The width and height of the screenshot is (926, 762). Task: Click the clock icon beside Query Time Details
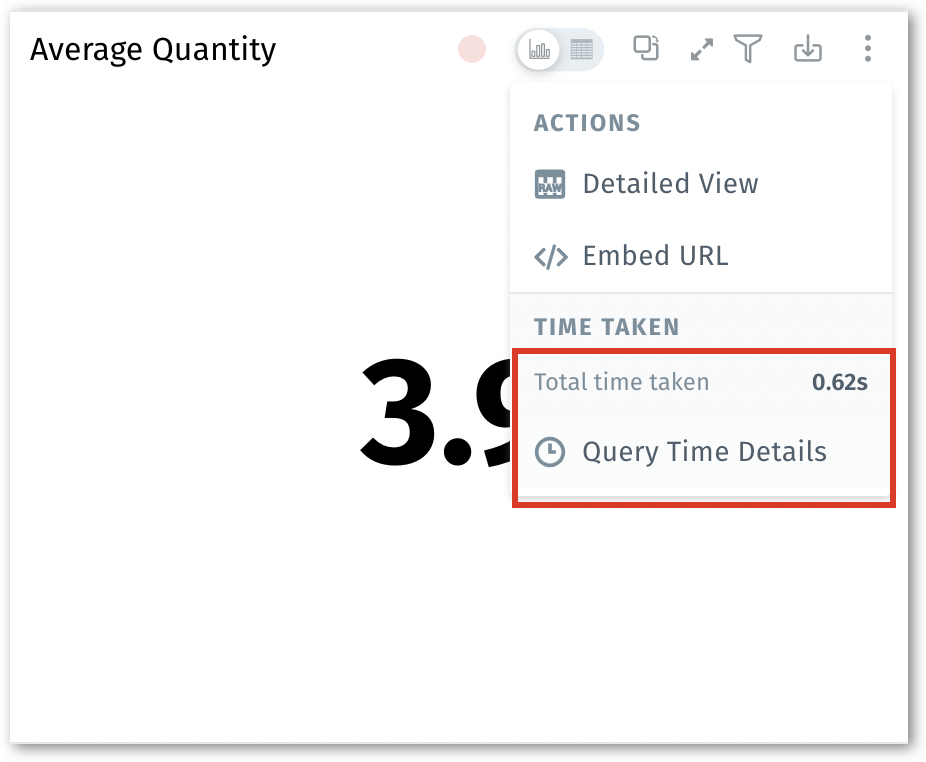point(550,452)
